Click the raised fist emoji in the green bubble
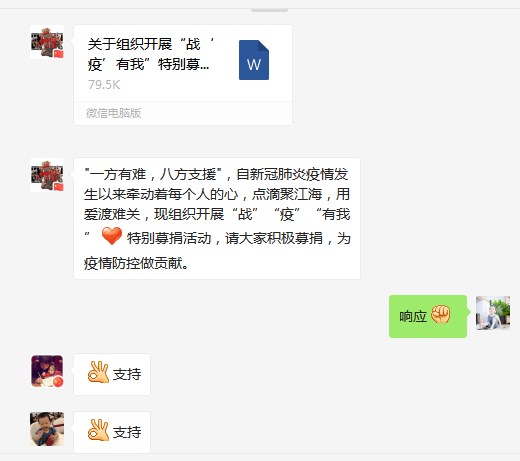520x461 pixels. point(441,314)
